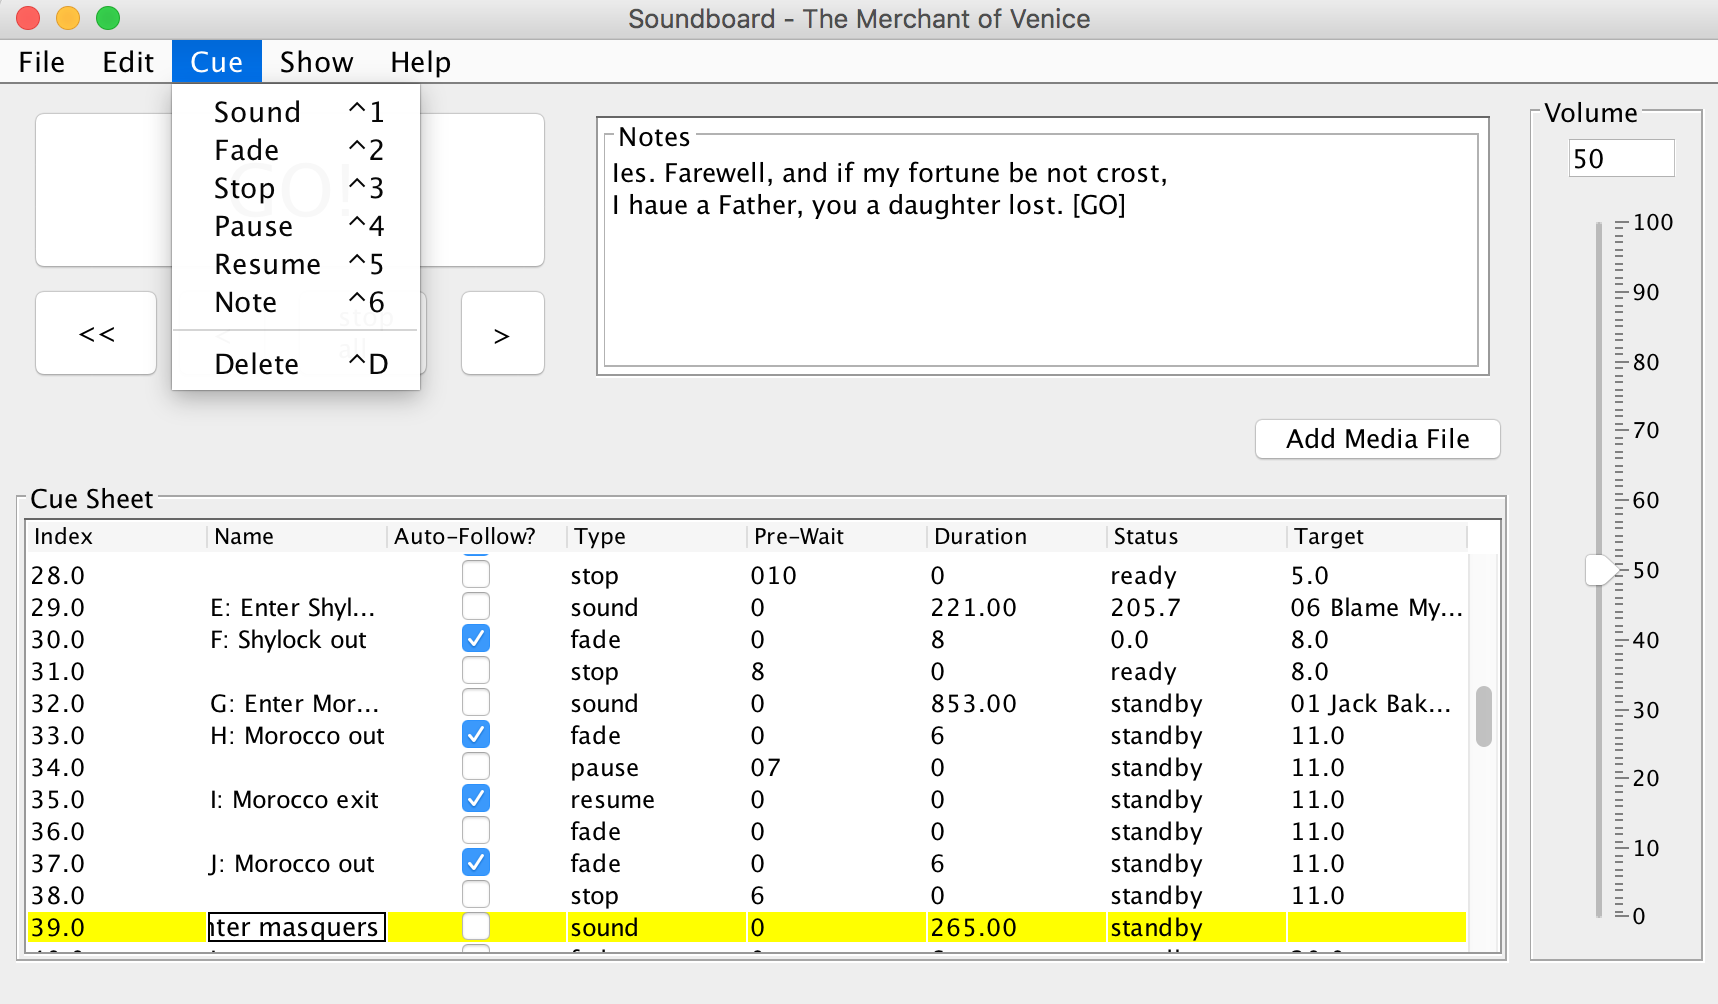The height and width of the screenshot is (1004, 1718).
Task: Click the << rewind button
Action: coord(96,334)
